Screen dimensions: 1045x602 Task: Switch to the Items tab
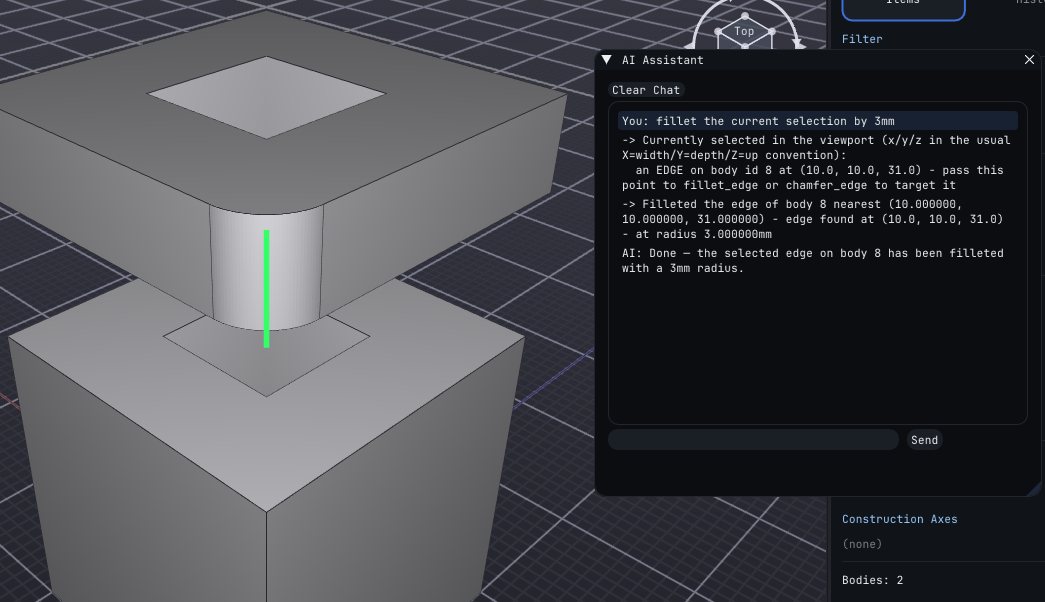[903, 7]
